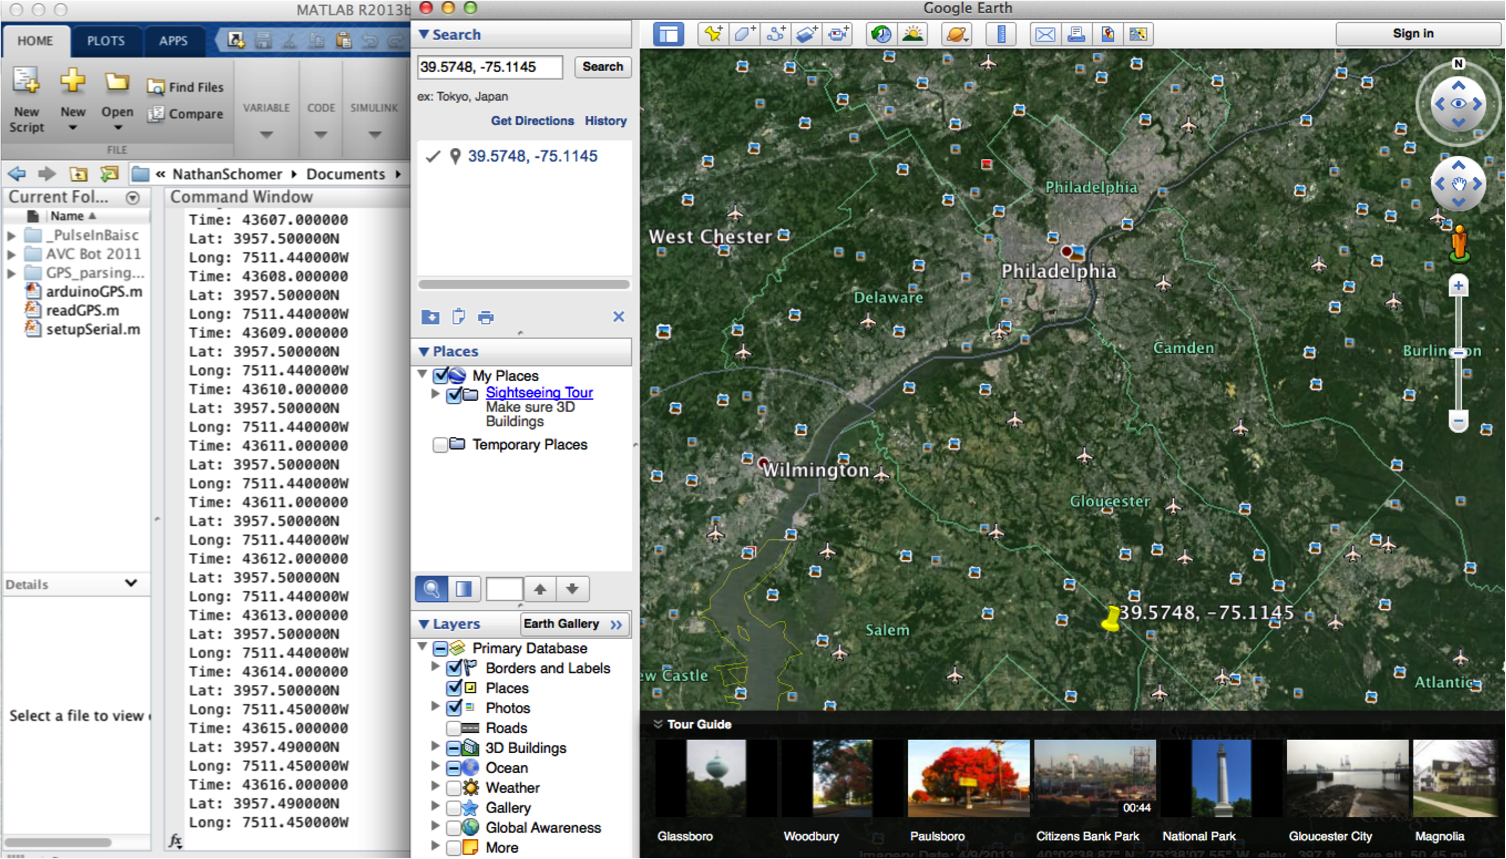Expand the Borders and Labels layer tree
The height and width of the screenshot is (859, 1506).
pyautogui.click(x=435, y=667)
